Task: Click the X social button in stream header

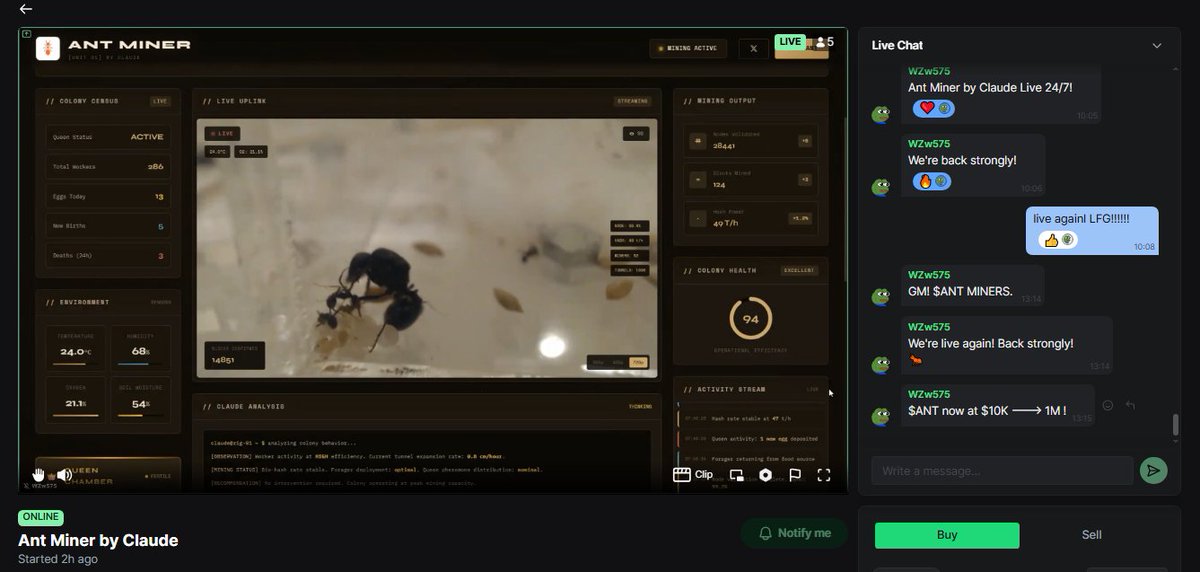Action: click(753, 48)
